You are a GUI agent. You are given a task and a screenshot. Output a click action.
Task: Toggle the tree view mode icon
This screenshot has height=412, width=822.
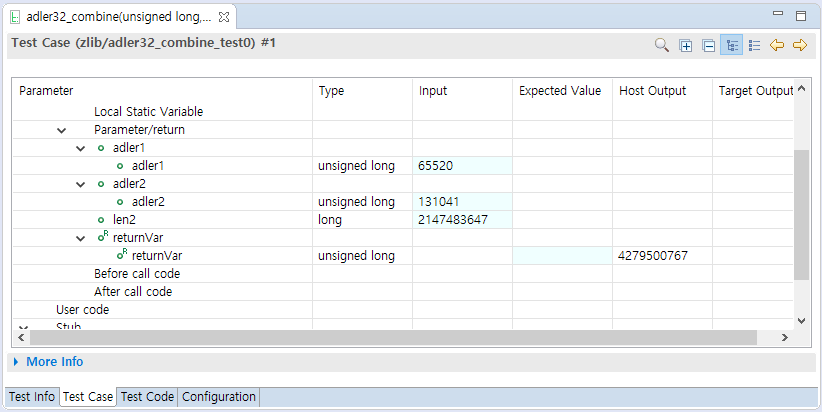731,45
